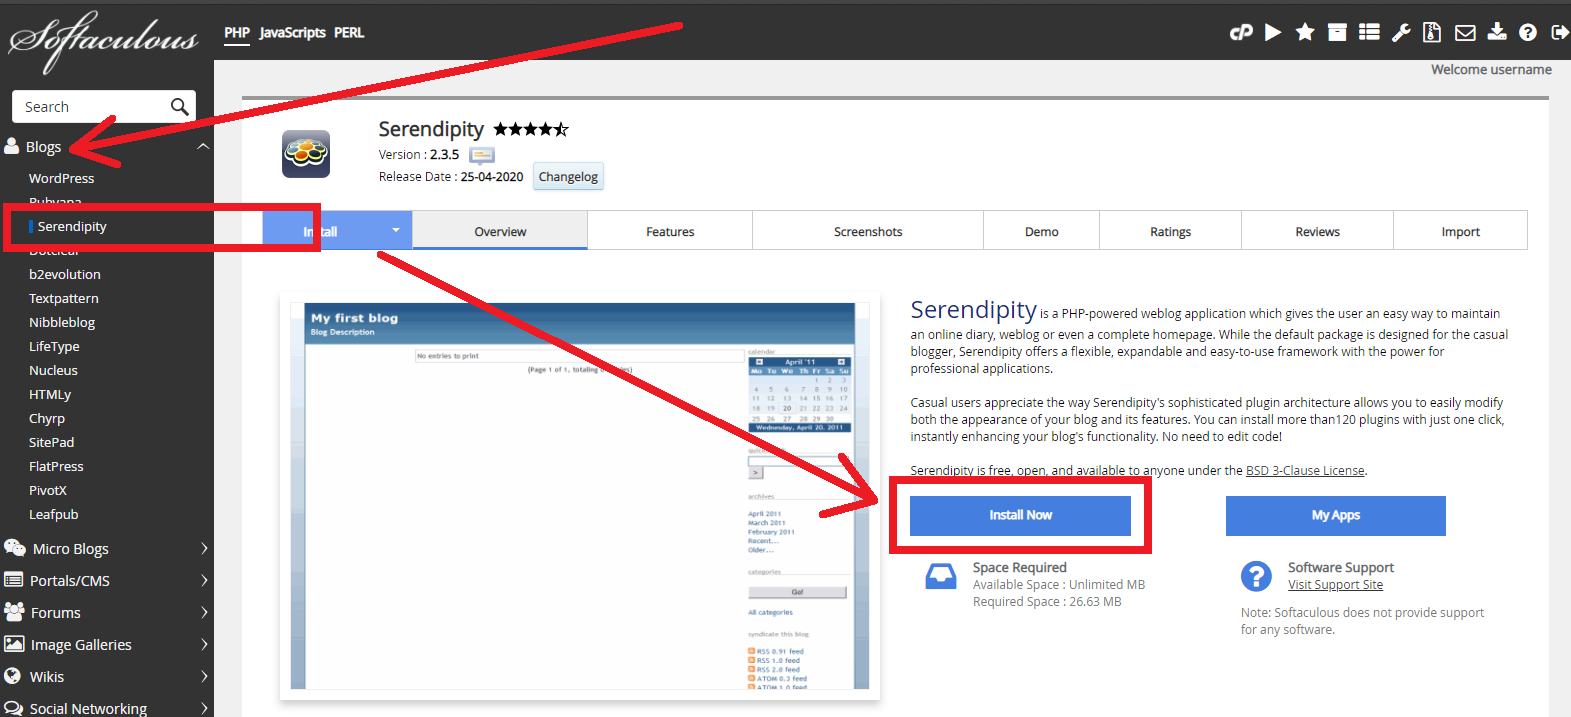Switch to the Ratings tab
The image size is (1571, 717).
click(x=1170, y=231)
